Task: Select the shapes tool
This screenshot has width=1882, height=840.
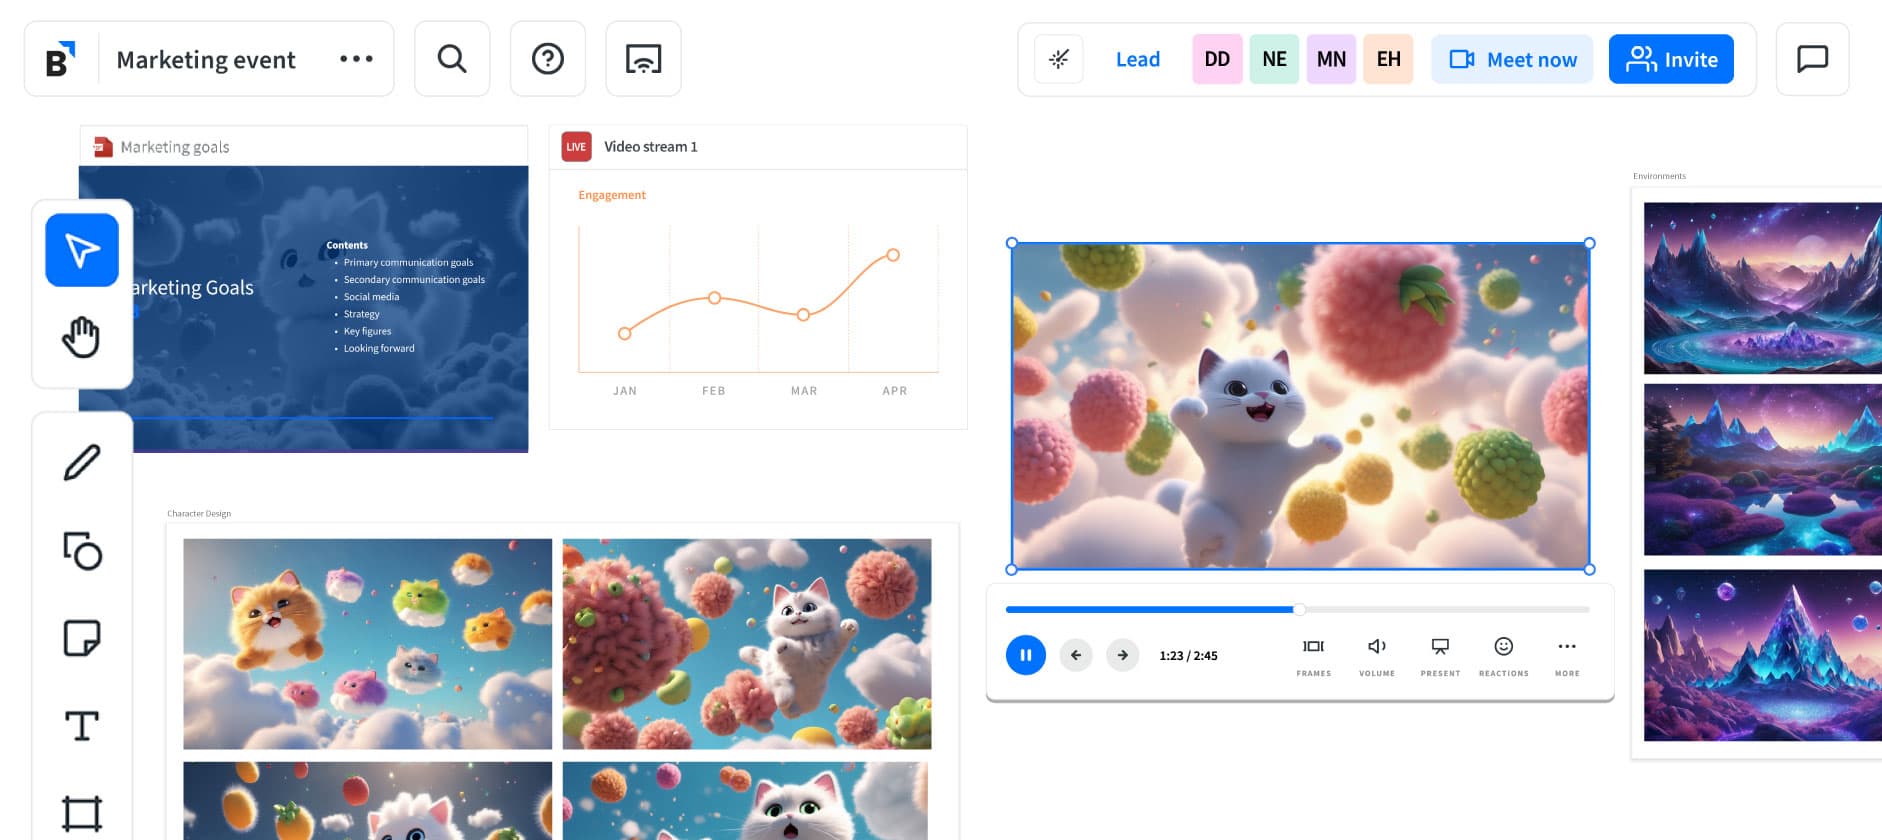Action: coord(82,550)
